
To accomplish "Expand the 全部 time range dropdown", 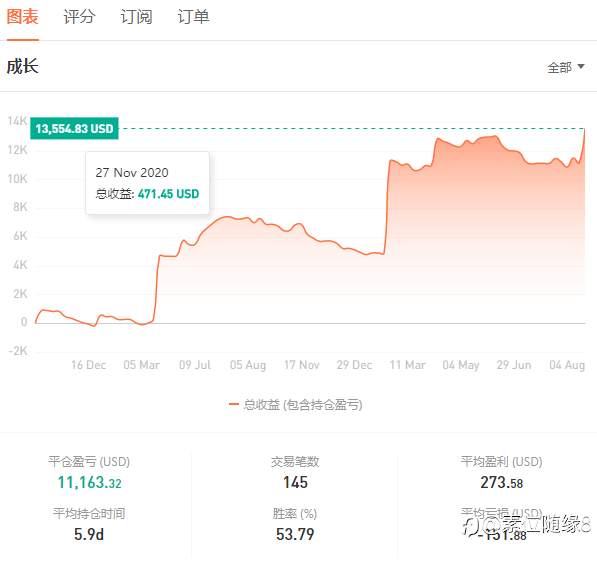I will (x=566, y=68).
